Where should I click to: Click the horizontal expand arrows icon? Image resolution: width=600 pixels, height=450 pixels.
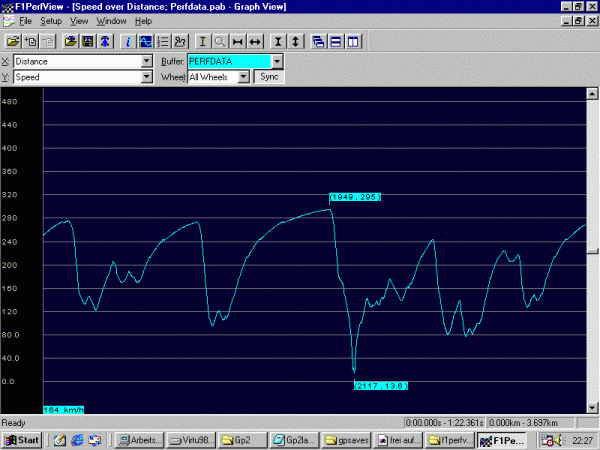pyautogui.click(x=255, y=42)
